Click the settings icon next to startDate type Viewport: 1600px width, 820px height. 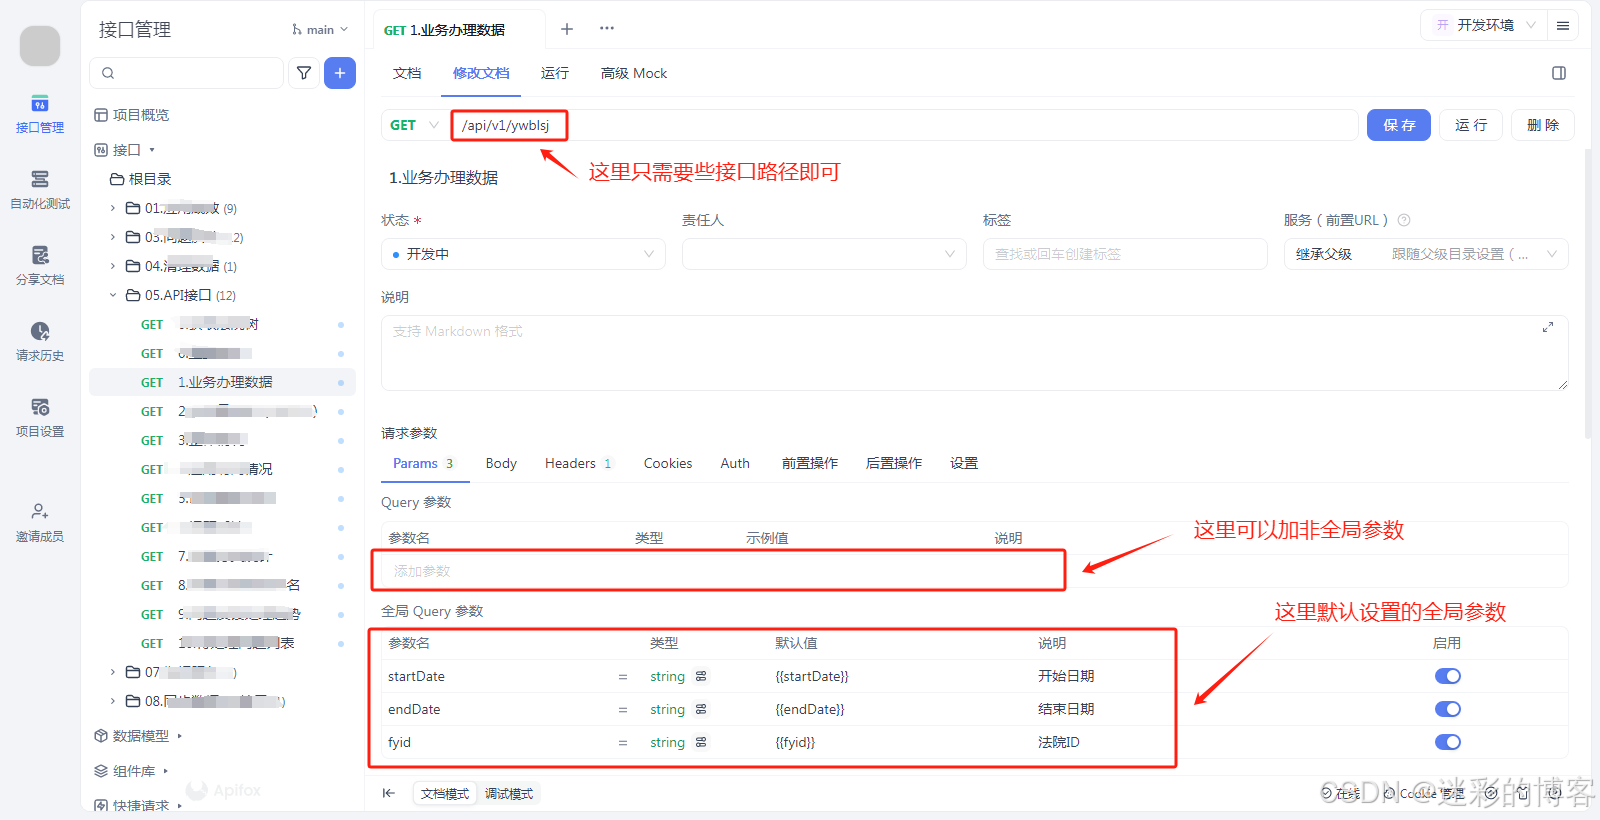coord(701,676)
